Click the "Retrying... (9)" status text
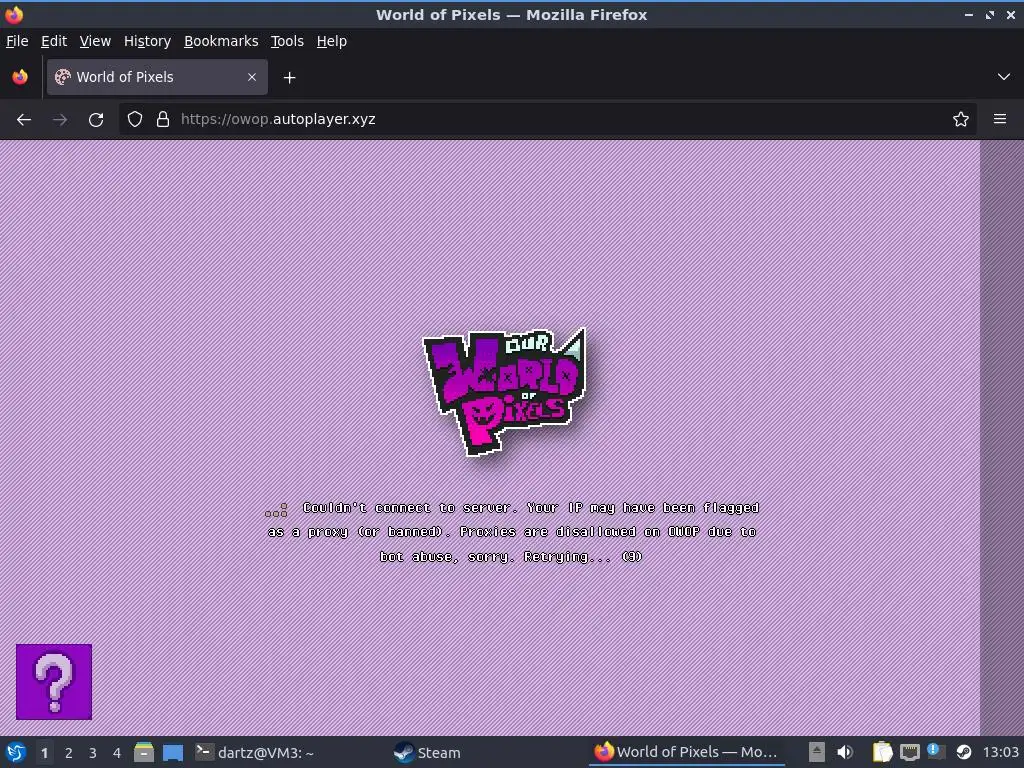This screenshot has width=1024, height=768. [x=583, y=556]
